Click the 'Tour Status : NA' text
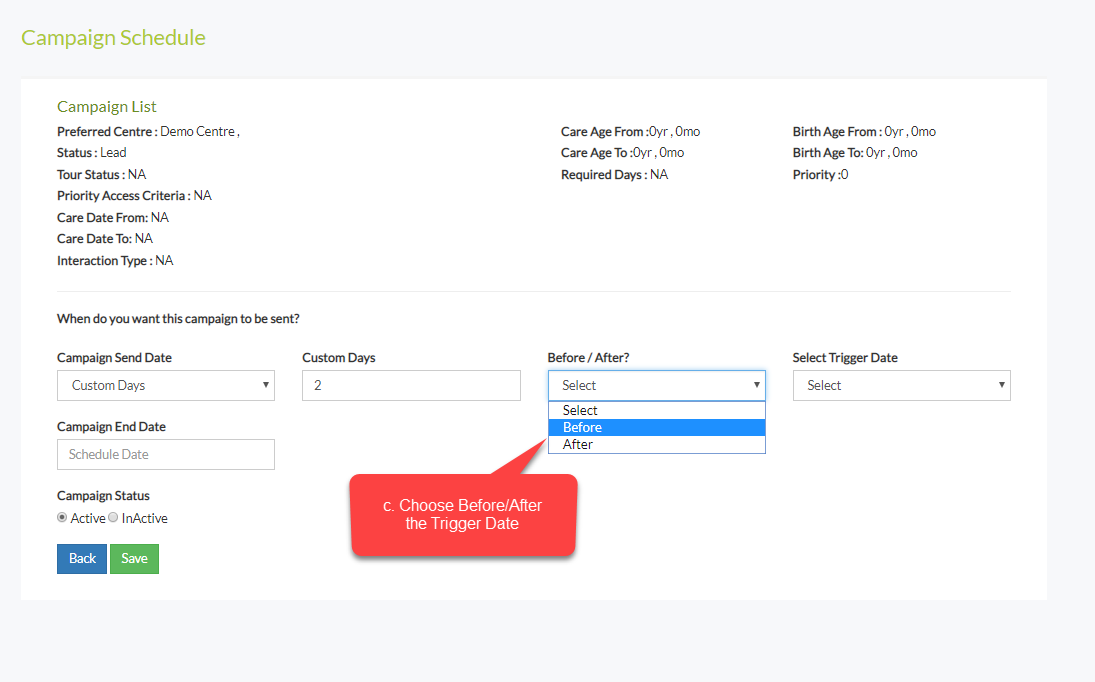Image resolution: width=1095 pixels, height=682 pixels. (102, 175)
